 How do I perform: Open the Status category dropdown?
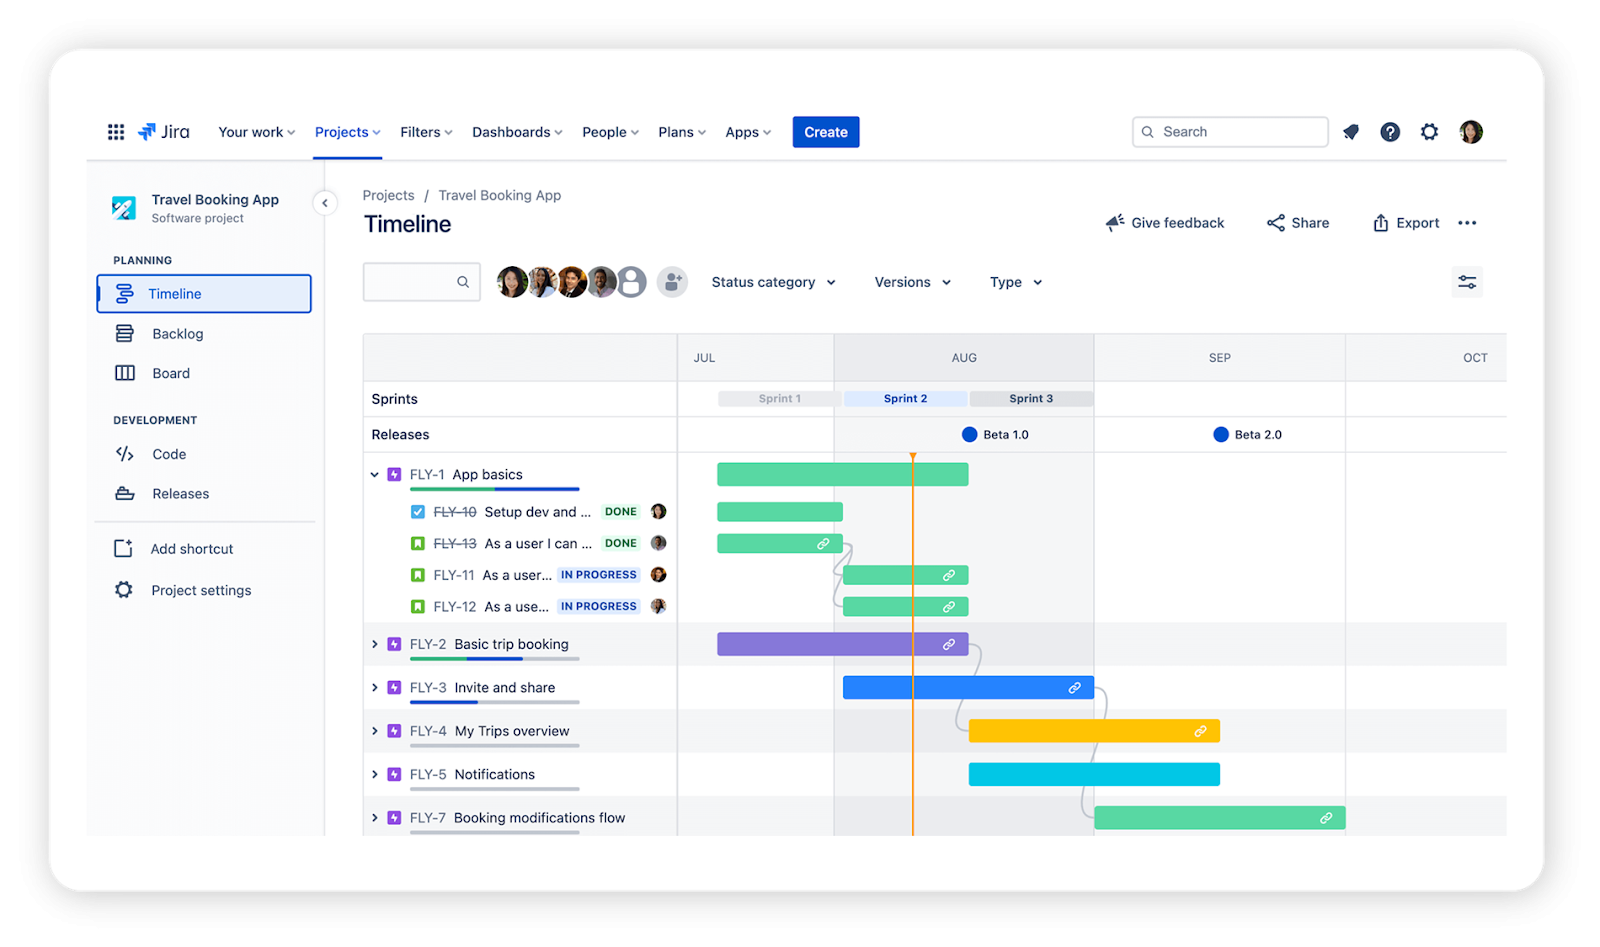click(x=772, y=282)
